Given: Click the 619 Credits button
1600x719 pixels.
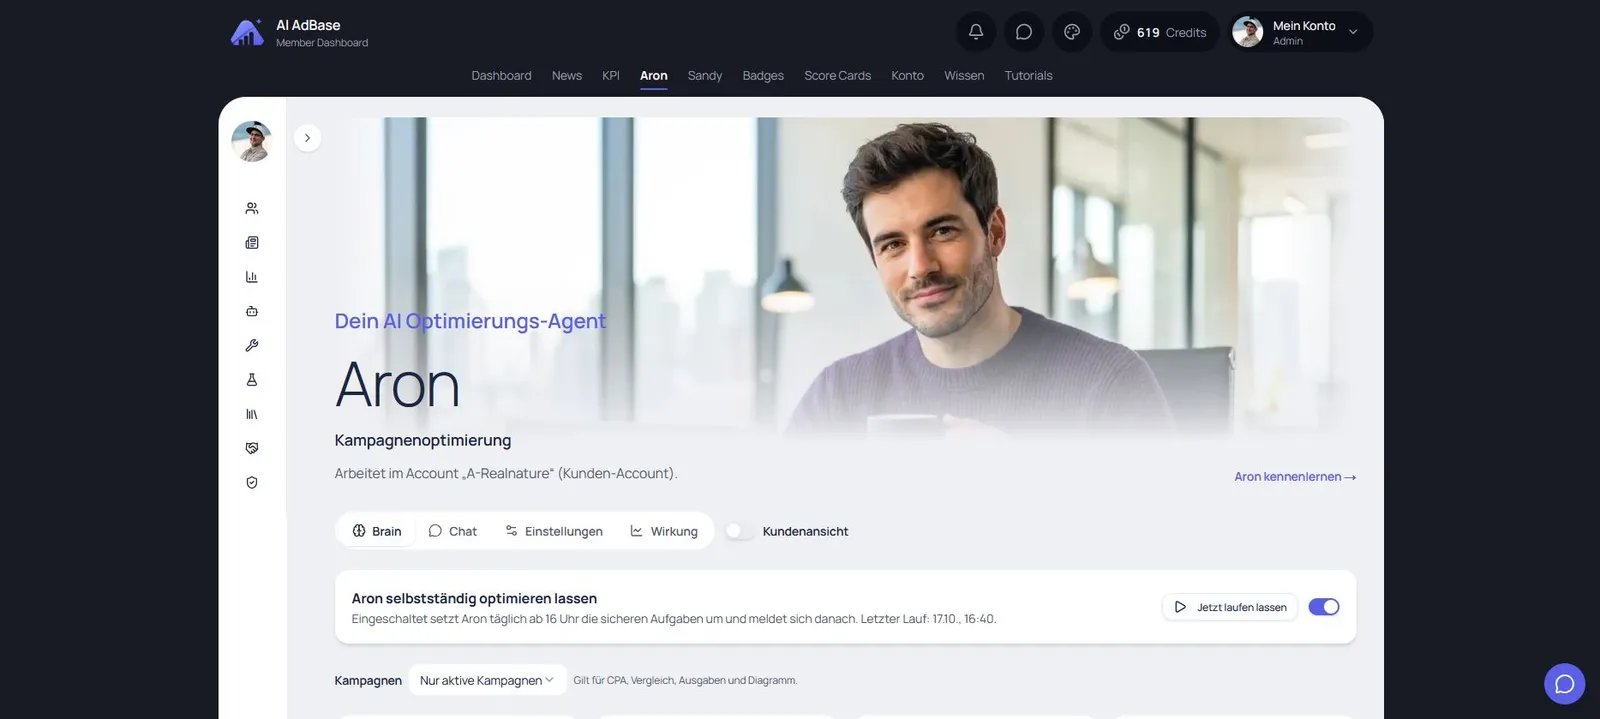Looking at the screenshot, I should (1160, 32).
